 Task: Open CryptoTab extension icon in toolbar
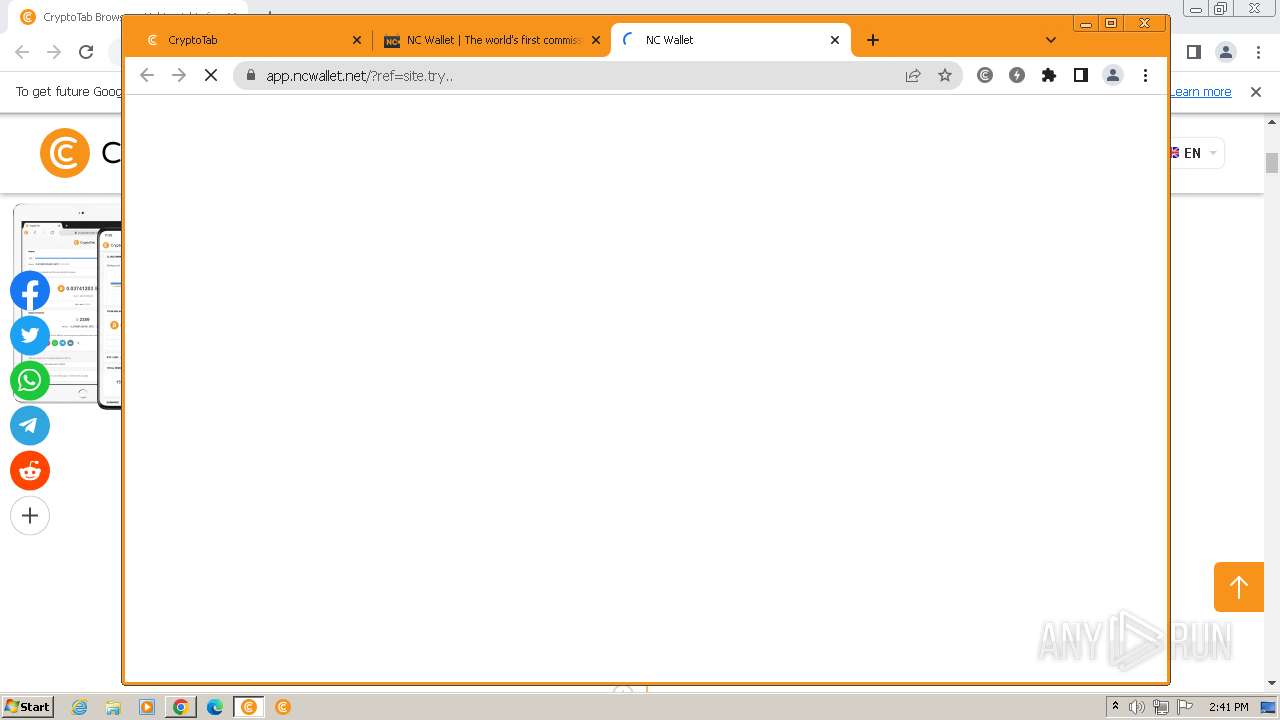click(985, 75)
